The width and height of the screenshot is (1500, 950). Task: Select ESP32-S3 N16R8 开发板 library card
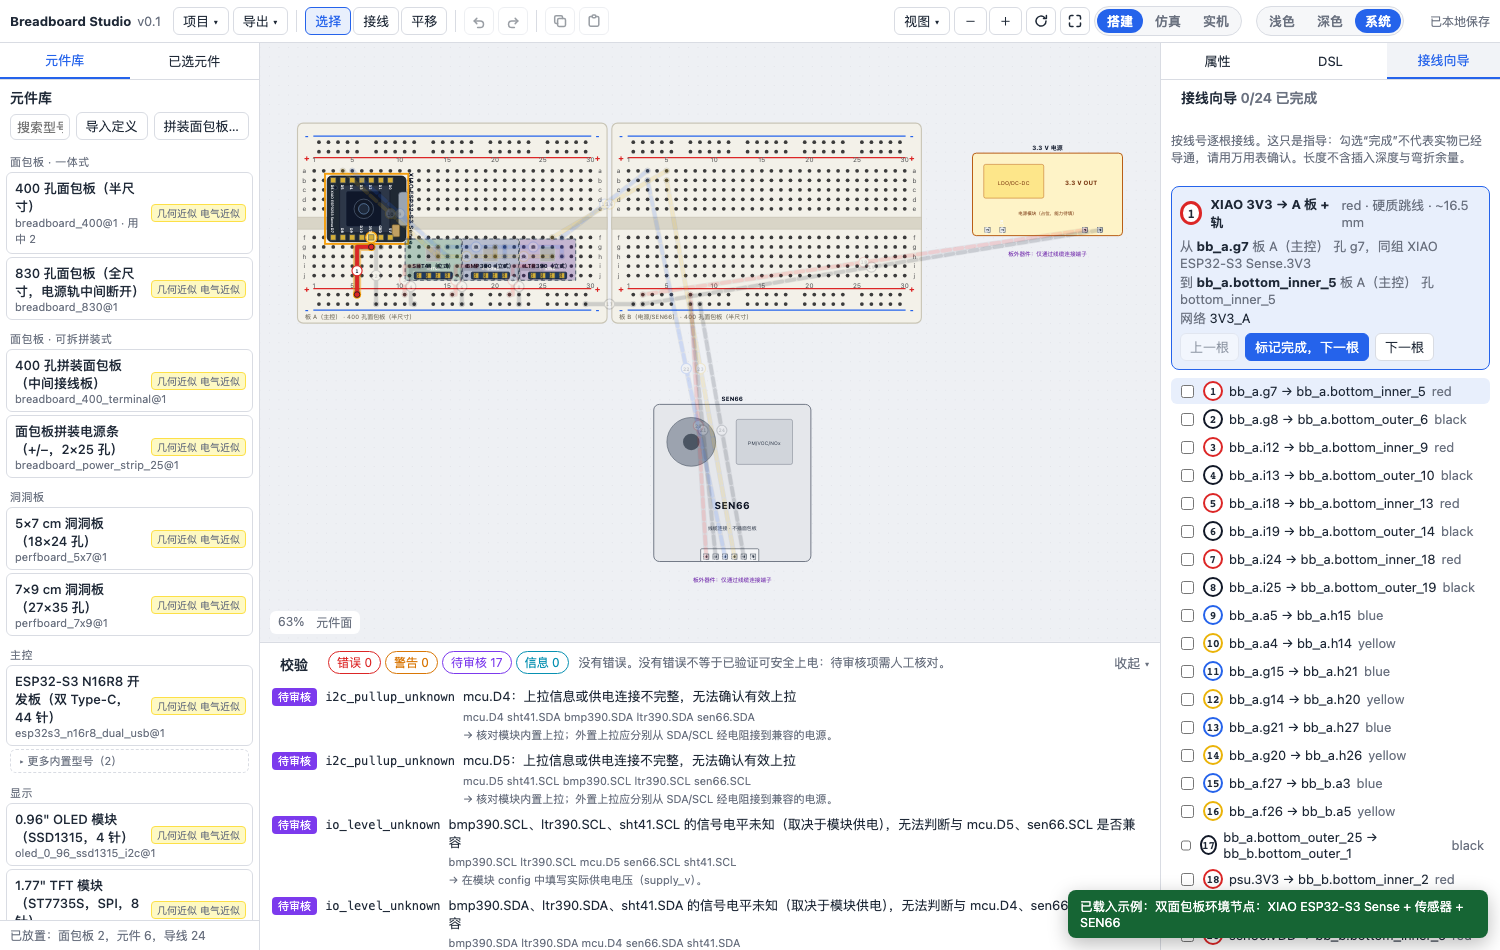coord(129,706)
